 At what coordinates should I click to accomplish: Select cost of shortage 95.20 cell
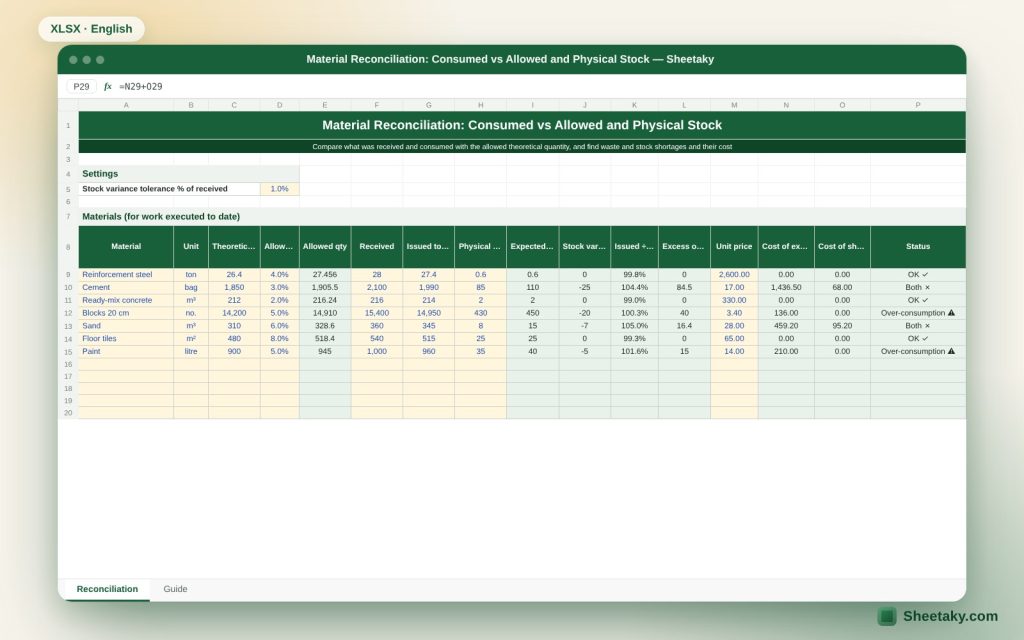[842, 326]
